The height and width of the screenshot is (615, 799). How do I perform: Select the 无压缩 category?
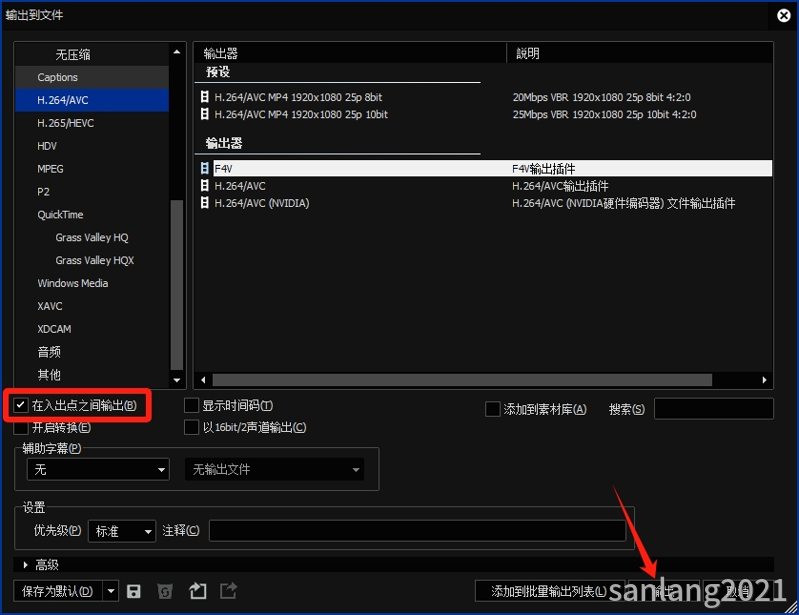[x=92, y=55]
